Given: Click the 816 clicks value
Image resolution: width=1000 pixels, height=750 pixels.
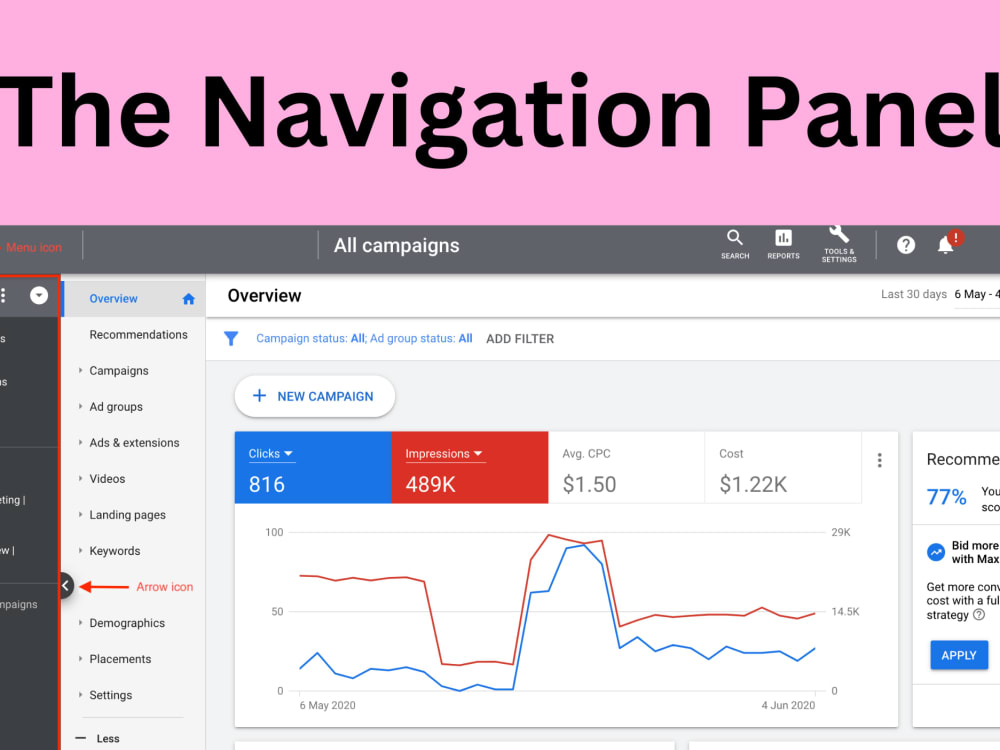Looking at the screenshot, I should (x=267, y=485).
